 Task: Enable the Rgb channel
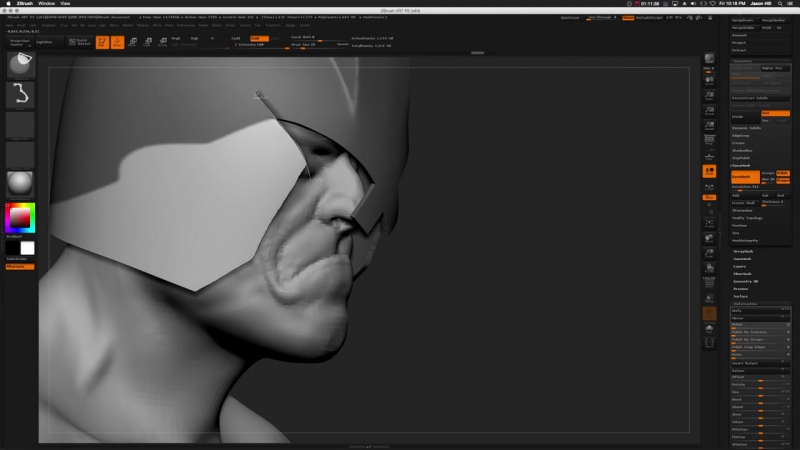(194, 38)
